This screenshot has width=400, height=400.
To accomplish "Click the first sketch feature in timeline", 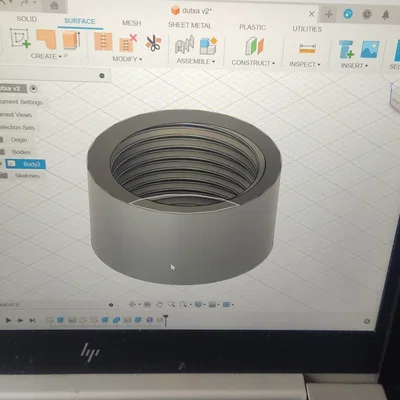I will pos(49,320).
